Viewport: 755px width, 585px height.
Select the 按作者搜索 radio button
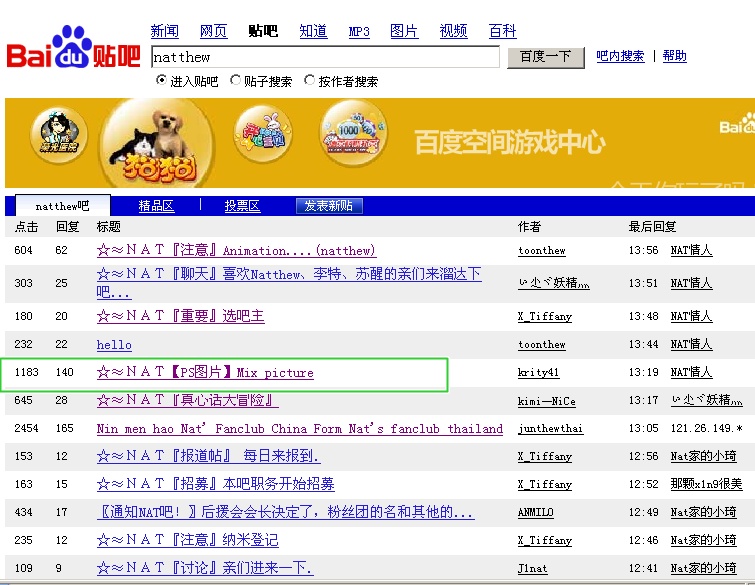pyautogui.click(x=310, y=80)
